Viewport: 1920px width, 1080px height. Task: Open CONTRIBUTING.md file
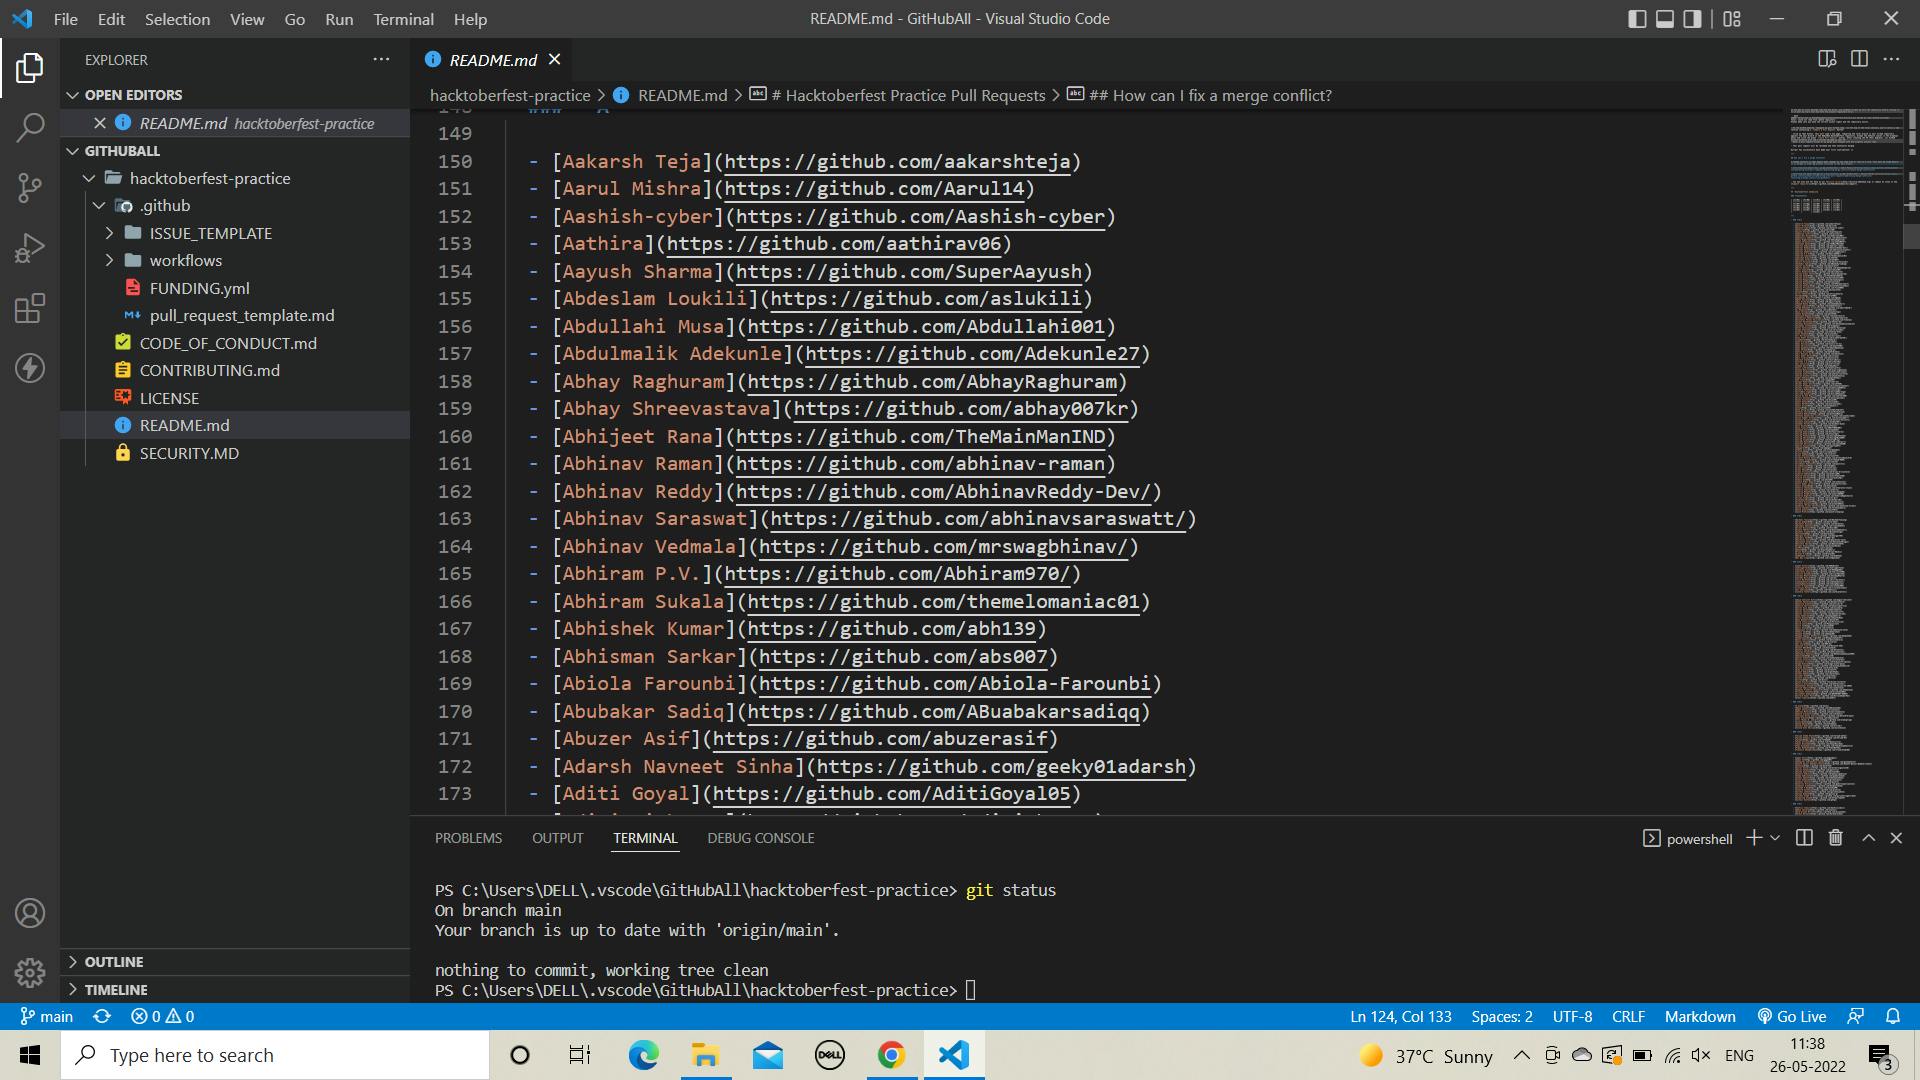(x=235, y=370)
